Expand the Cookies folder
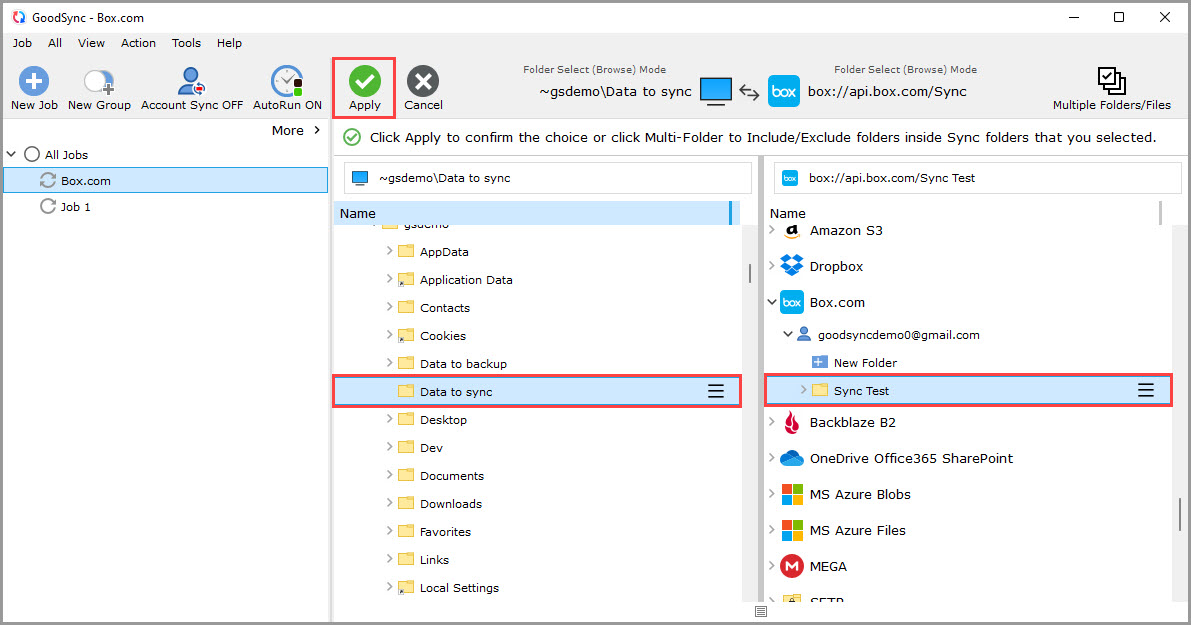 [390, 335]
